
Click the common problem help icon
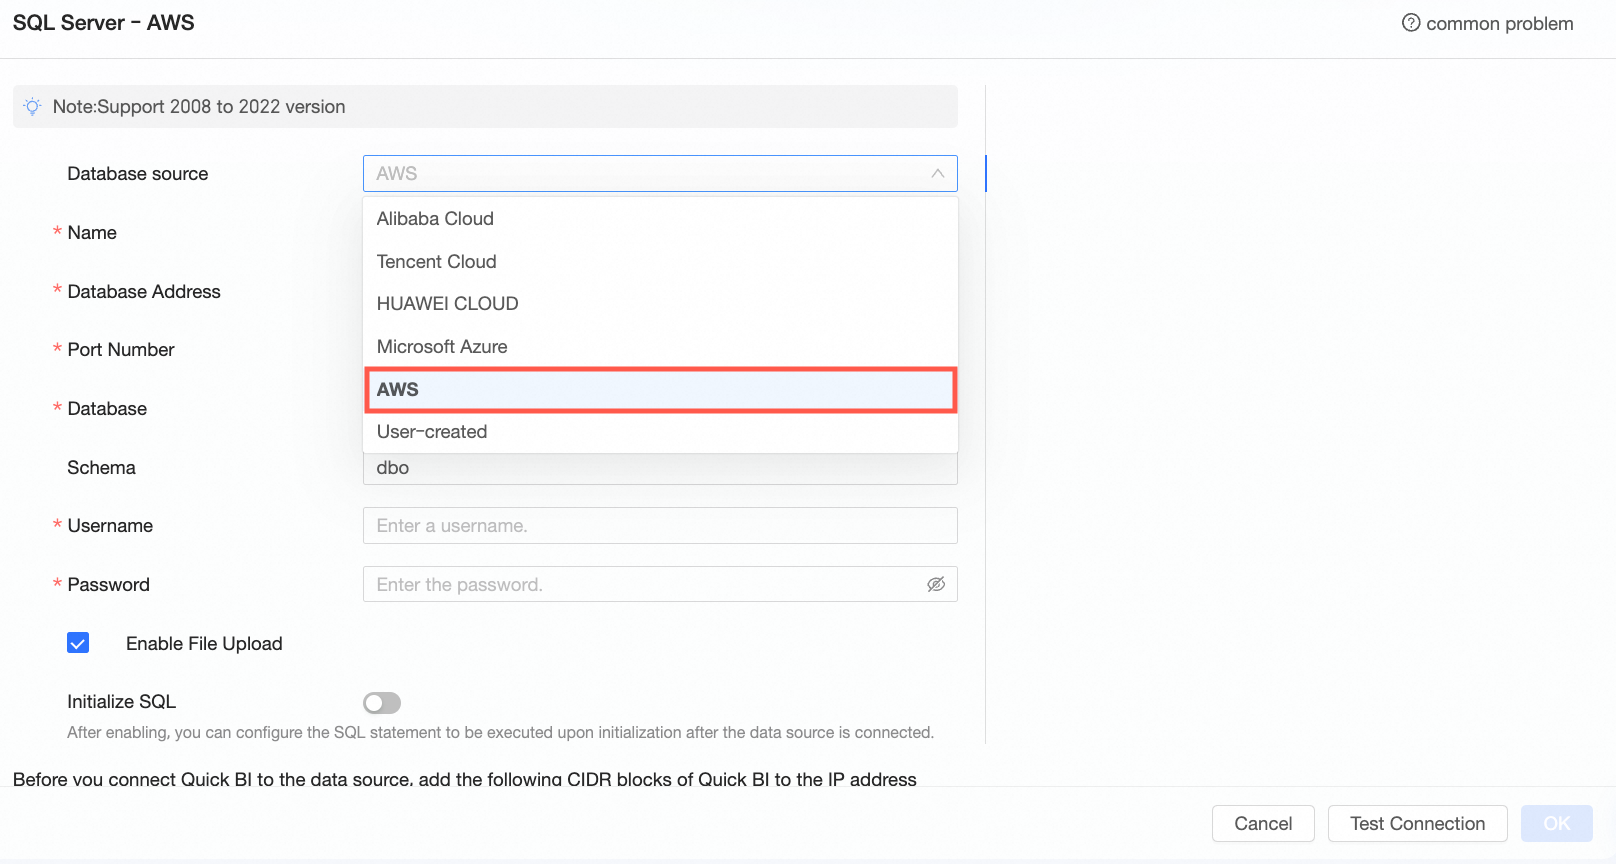[x=1410, y=23]
